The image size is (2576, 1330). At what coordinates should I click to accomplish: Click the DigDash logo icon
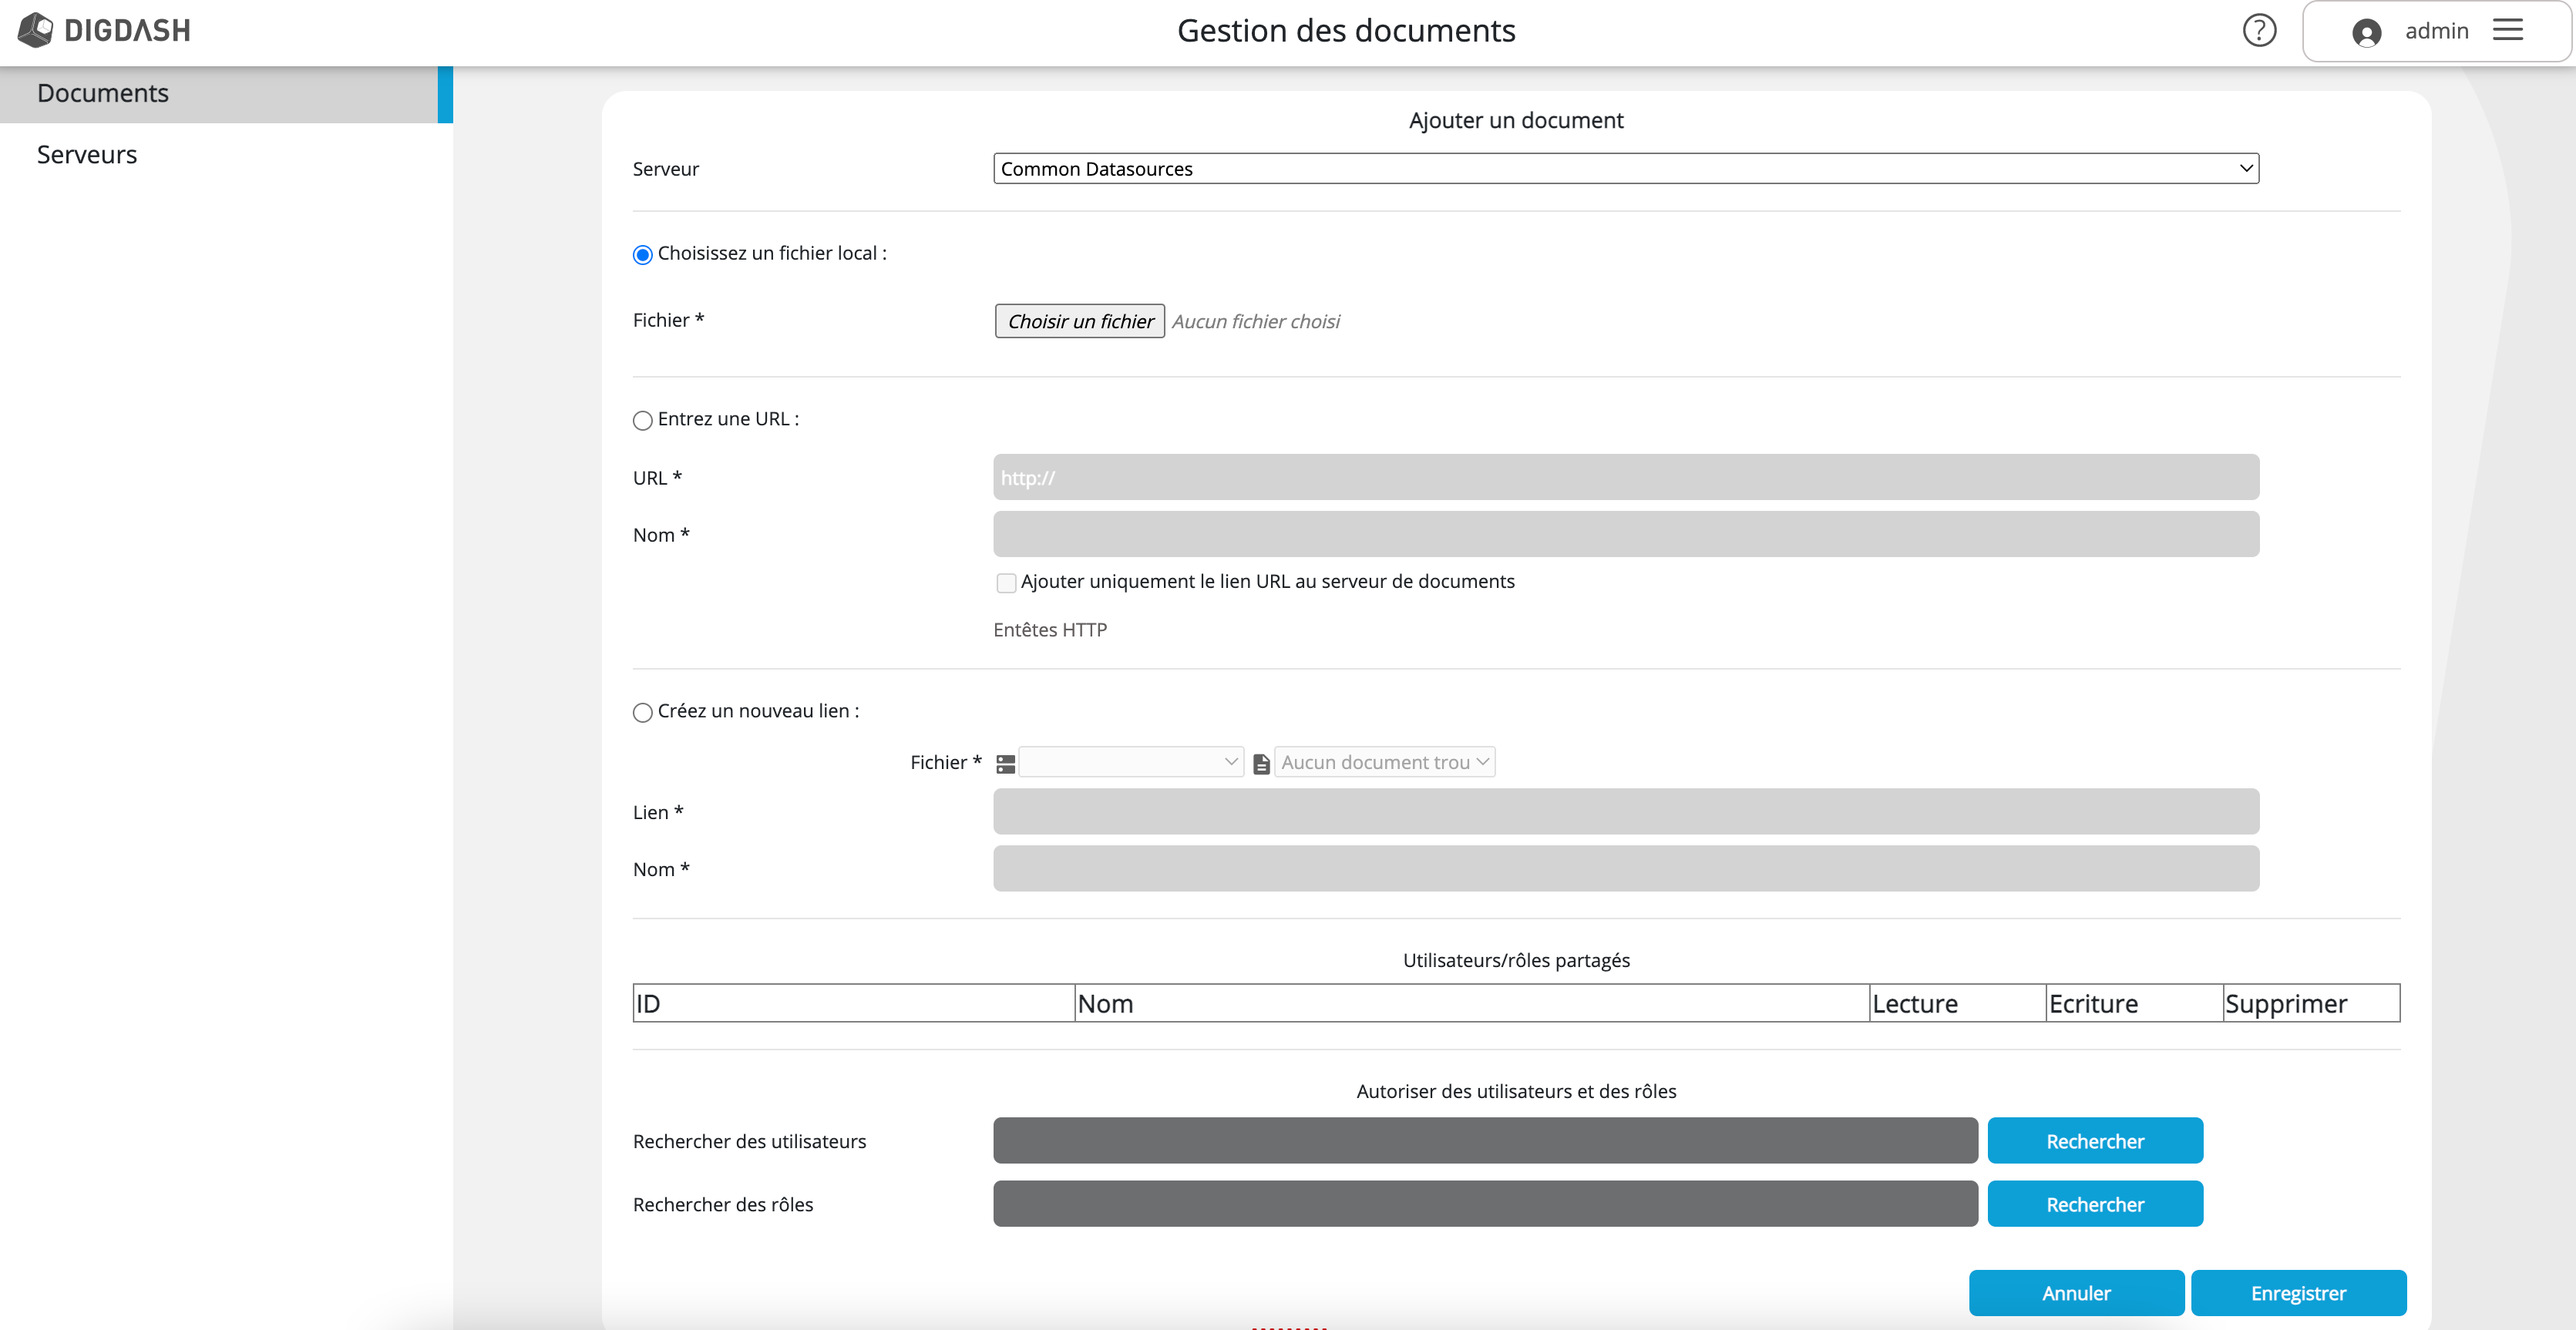[36, 30]
